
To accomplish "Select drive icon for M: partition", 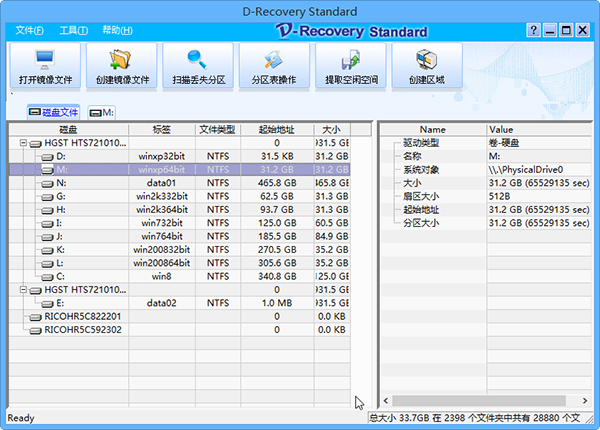I will [x=47, y=170].
